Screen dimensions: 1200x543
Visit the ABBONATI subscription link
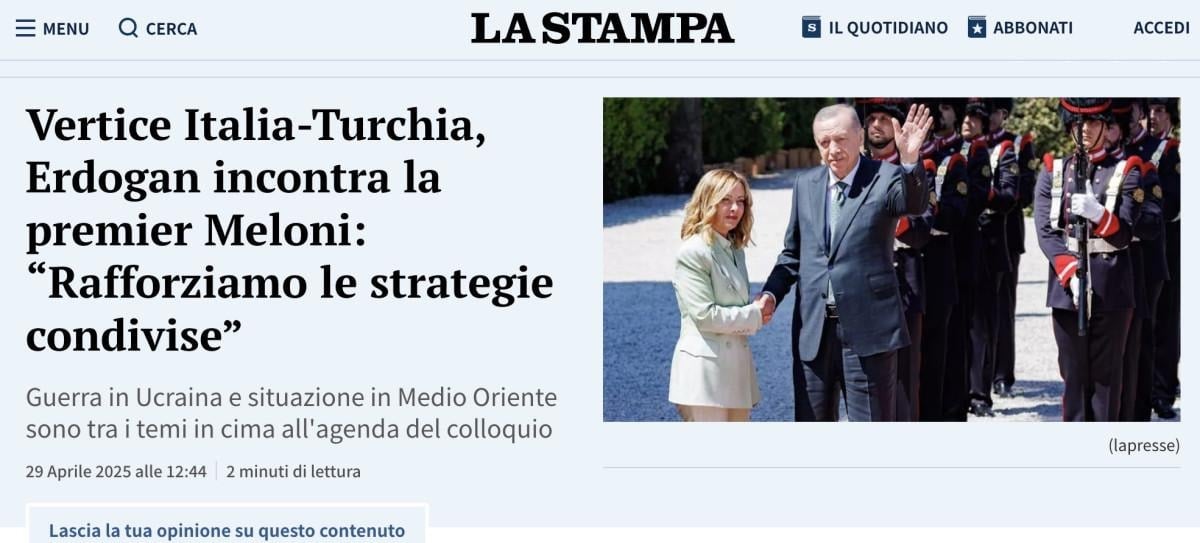1033,28
